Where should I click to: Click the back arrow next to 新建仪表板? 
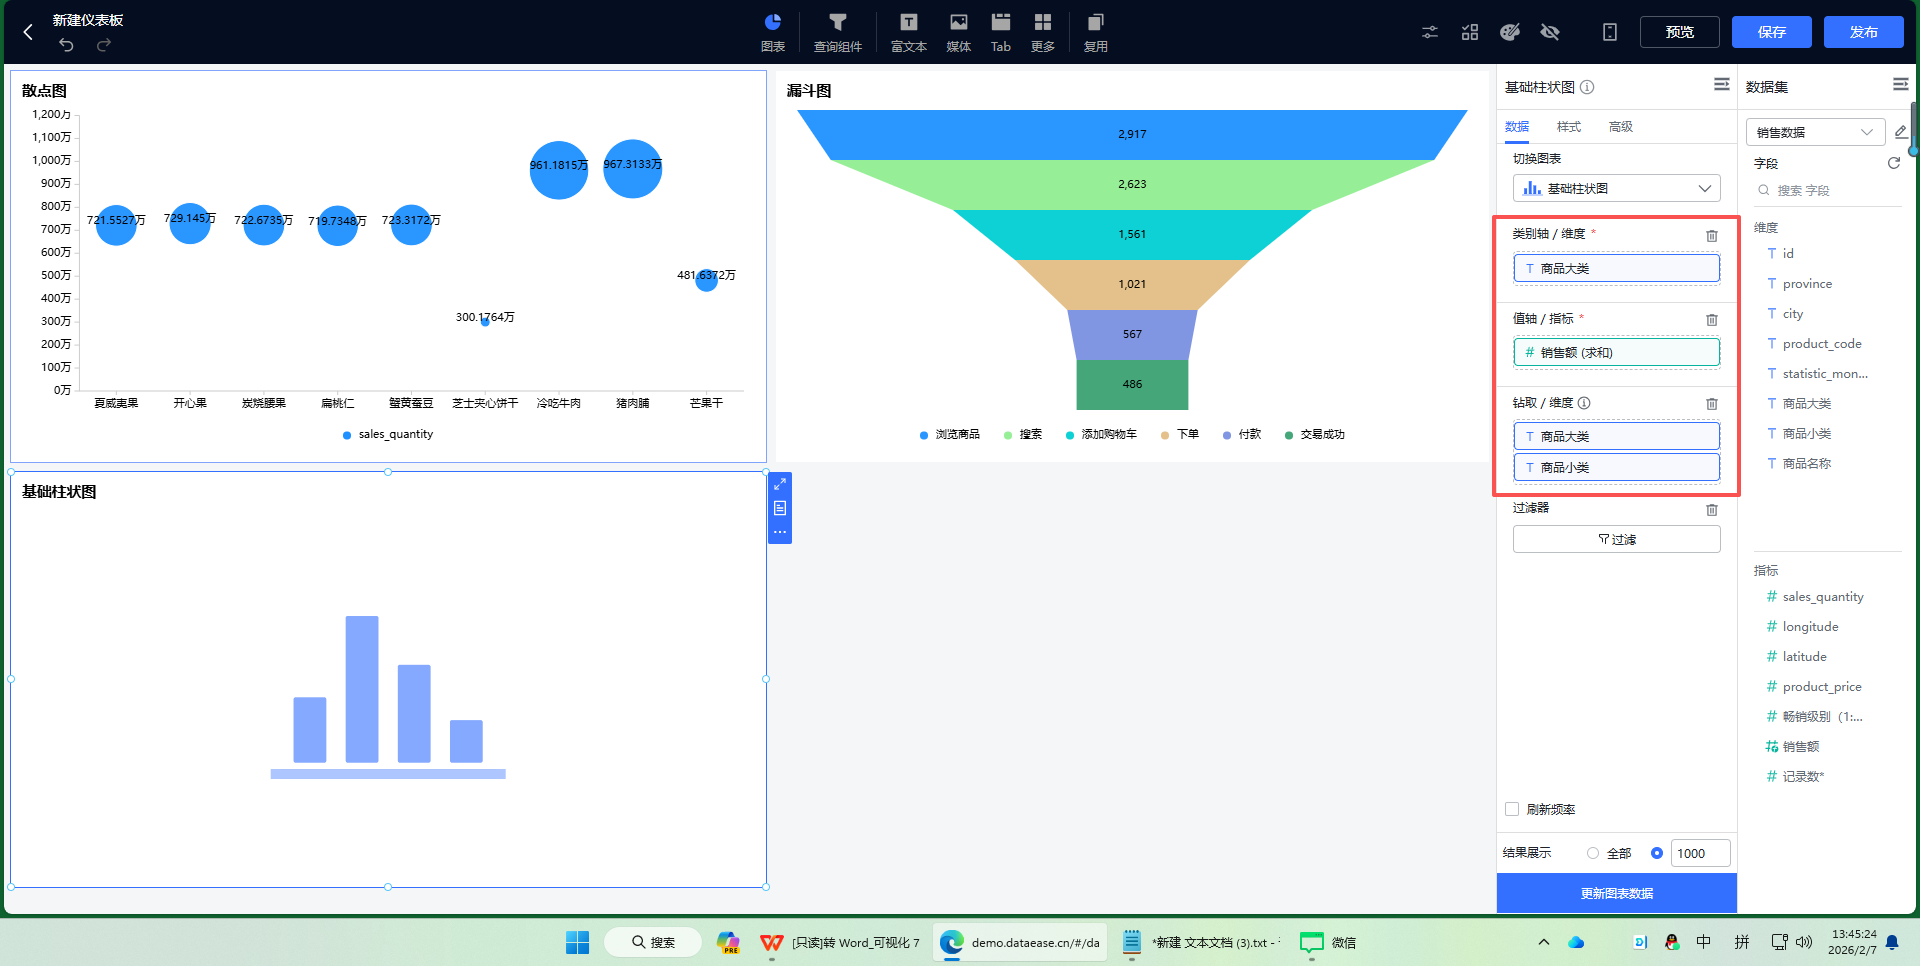(x=28, y=32)
